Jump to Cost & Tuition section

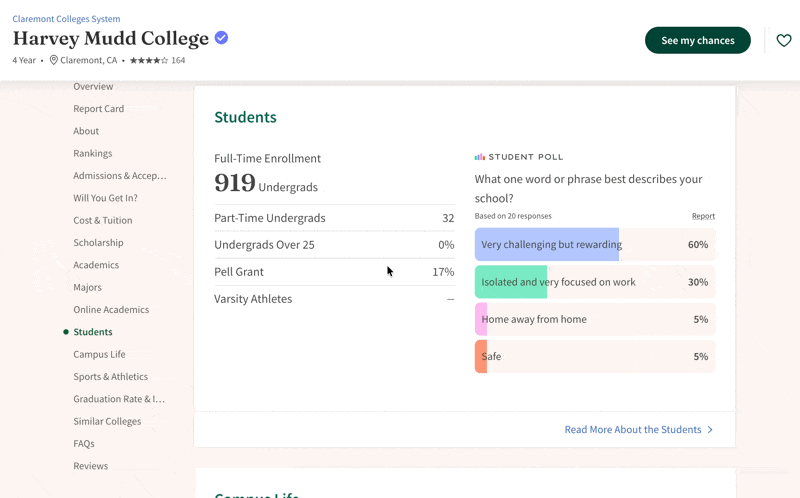pyautogui.click(x=103, y=220)
